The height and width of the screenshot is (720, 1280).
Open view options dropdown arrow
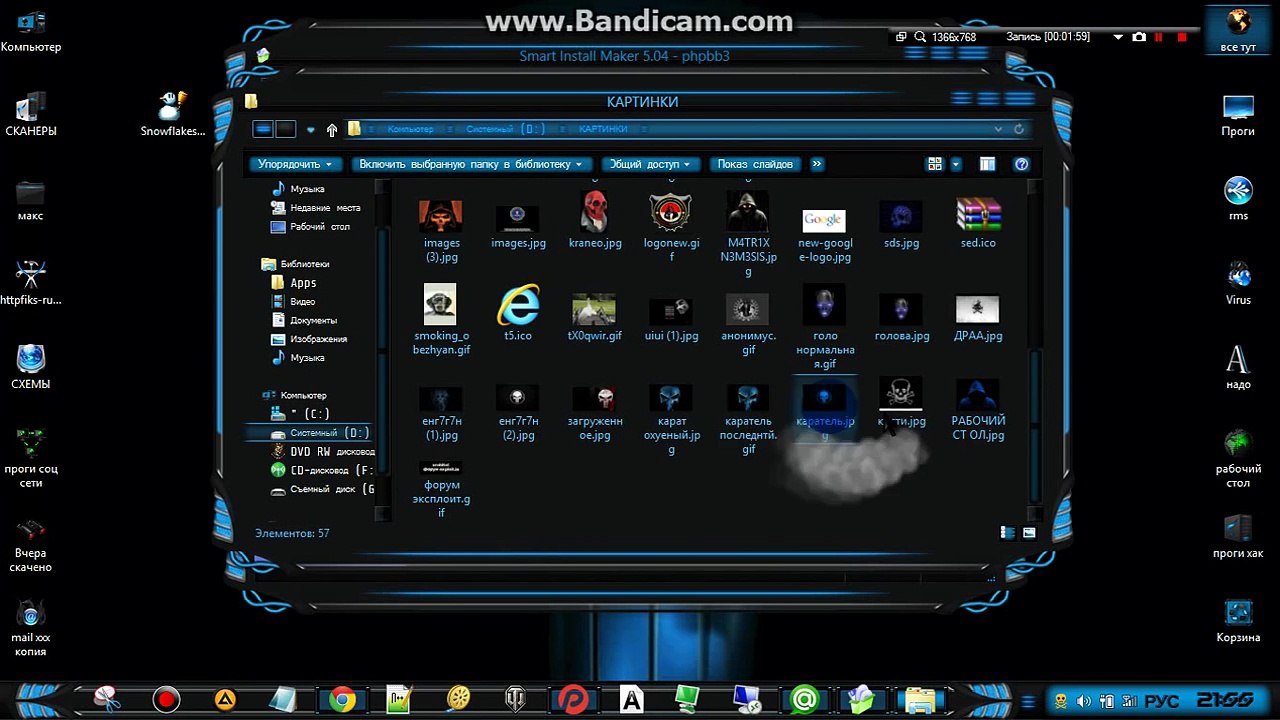[x=956, y=164]
